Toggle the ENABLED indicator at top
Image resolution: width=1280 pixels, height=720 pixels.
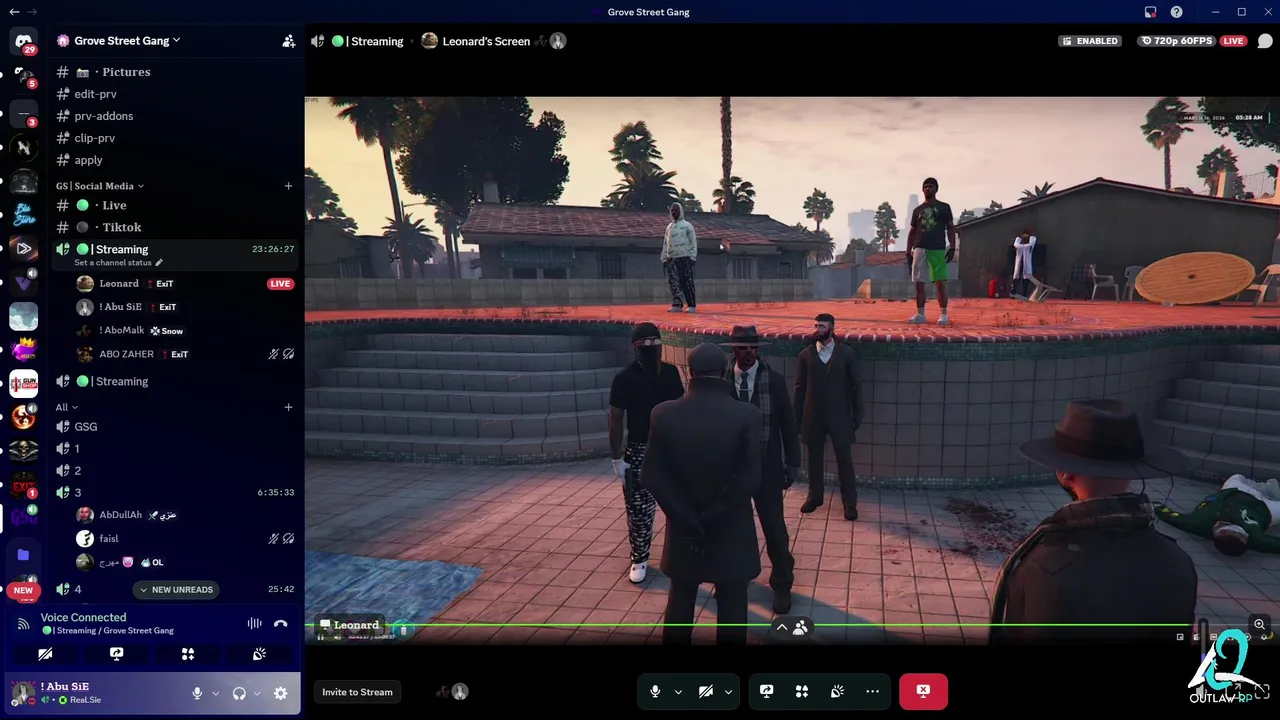point(1090,41)
